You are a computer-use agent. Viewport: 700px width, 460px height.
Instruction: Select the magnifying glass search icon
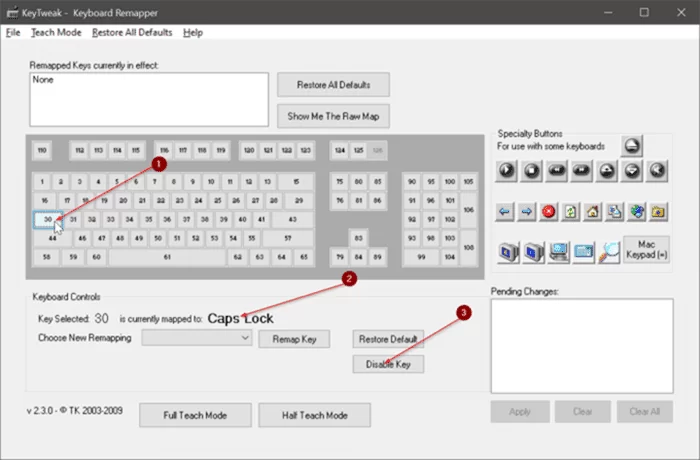coord(609,252)
